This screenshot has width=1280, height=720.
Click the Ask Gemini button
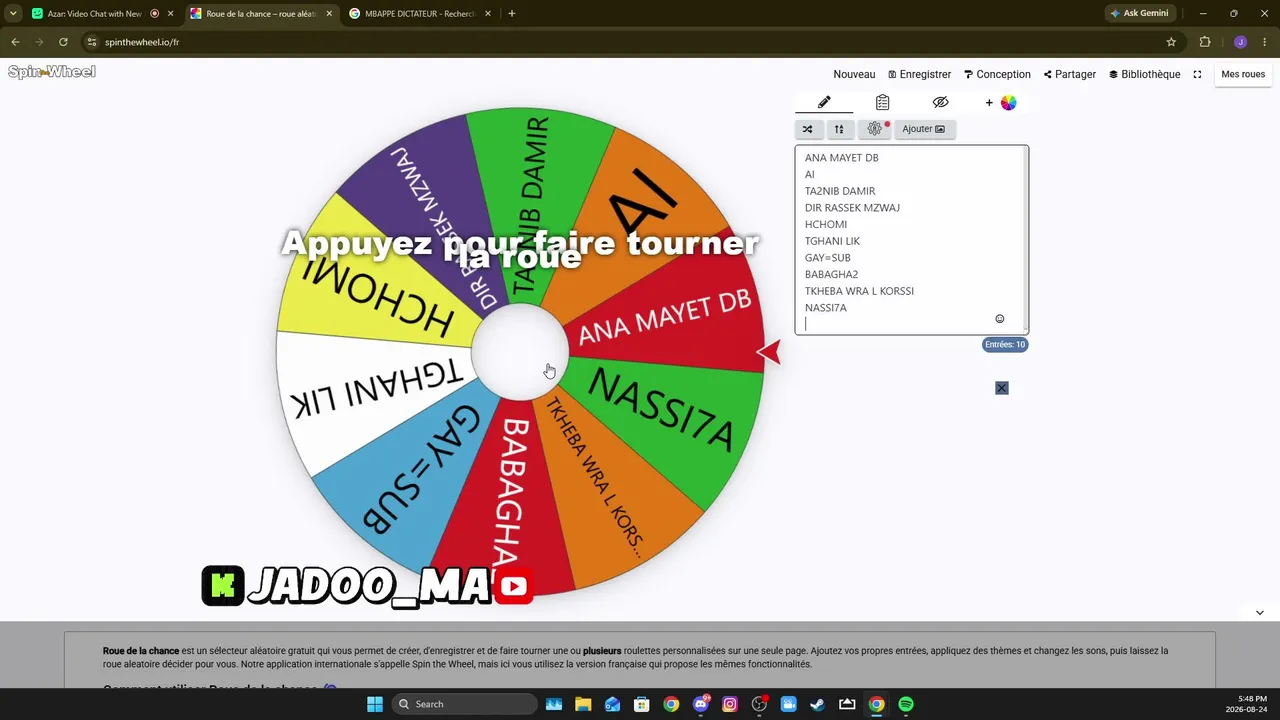1139,13
